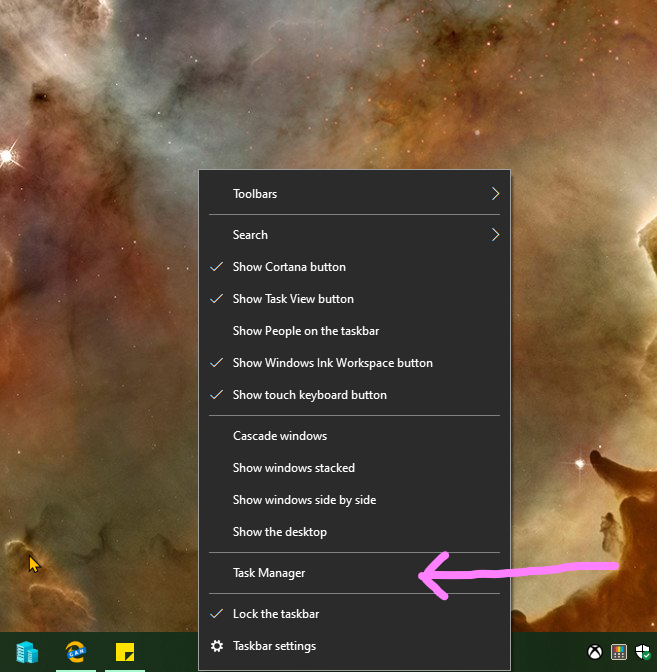The height and width of the screenshot is (672, 657).
Task: Open Edge Canary from the taskbar
Action: (76, 652)
